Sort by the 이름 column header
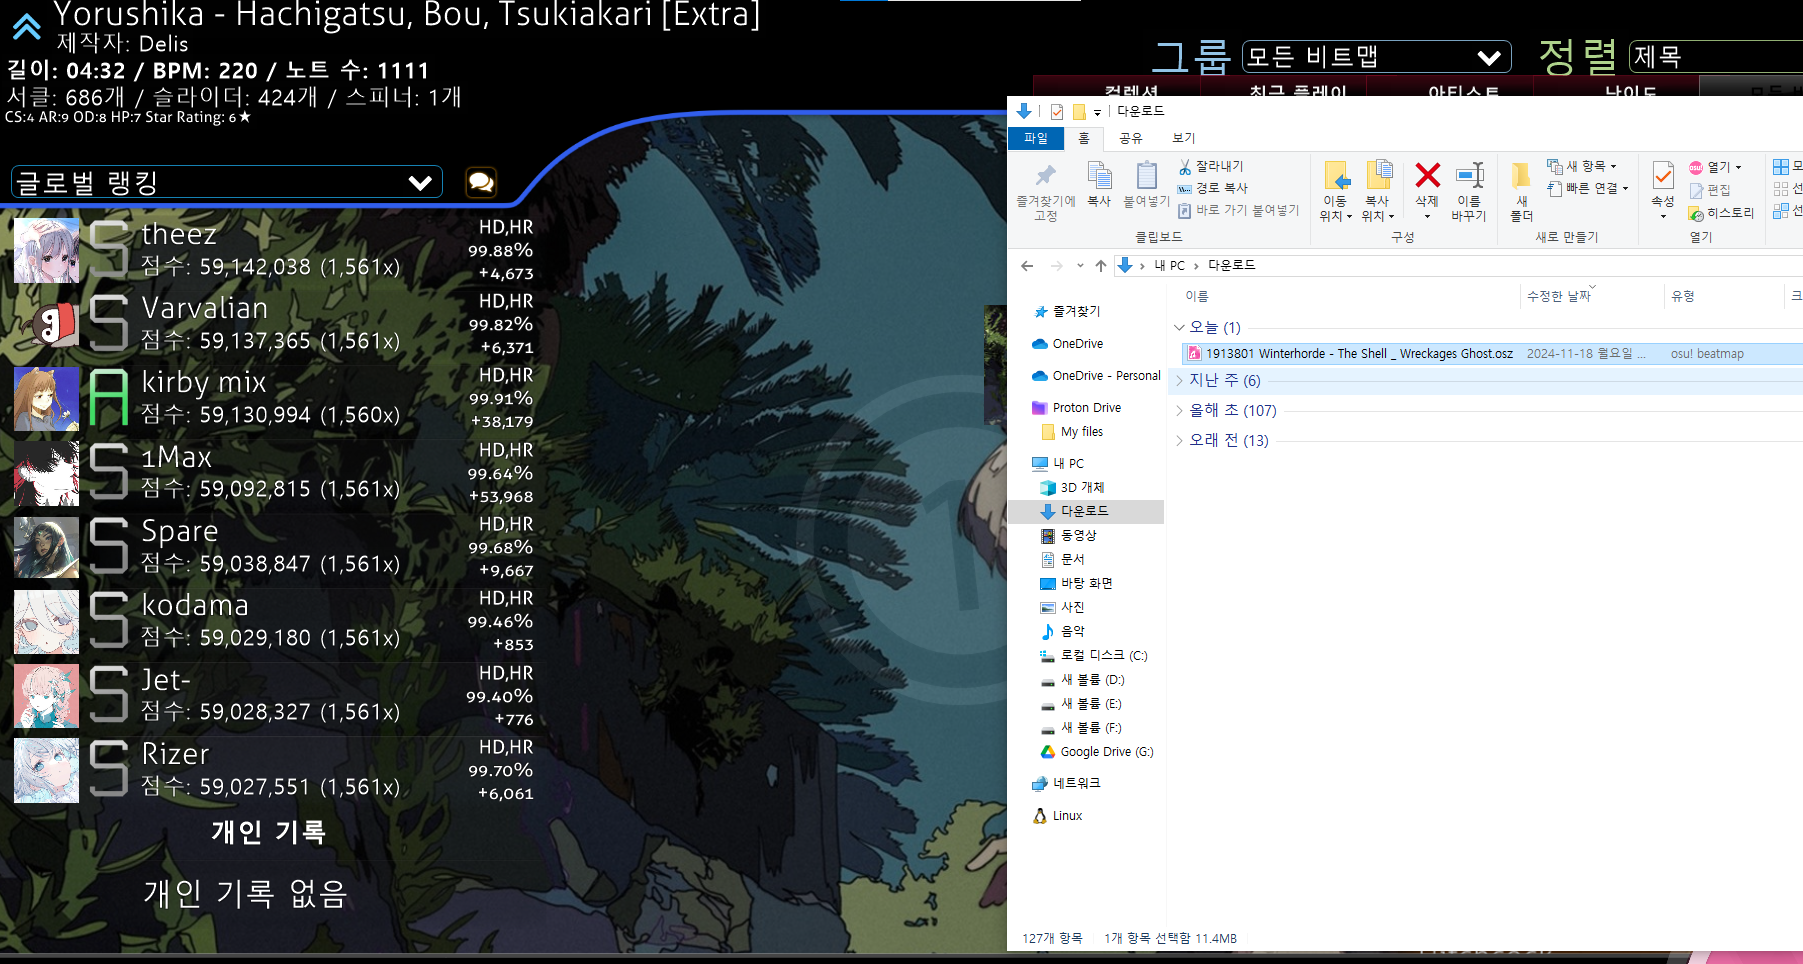This screenshot has height=964, width=1803. click(1348, 296)
